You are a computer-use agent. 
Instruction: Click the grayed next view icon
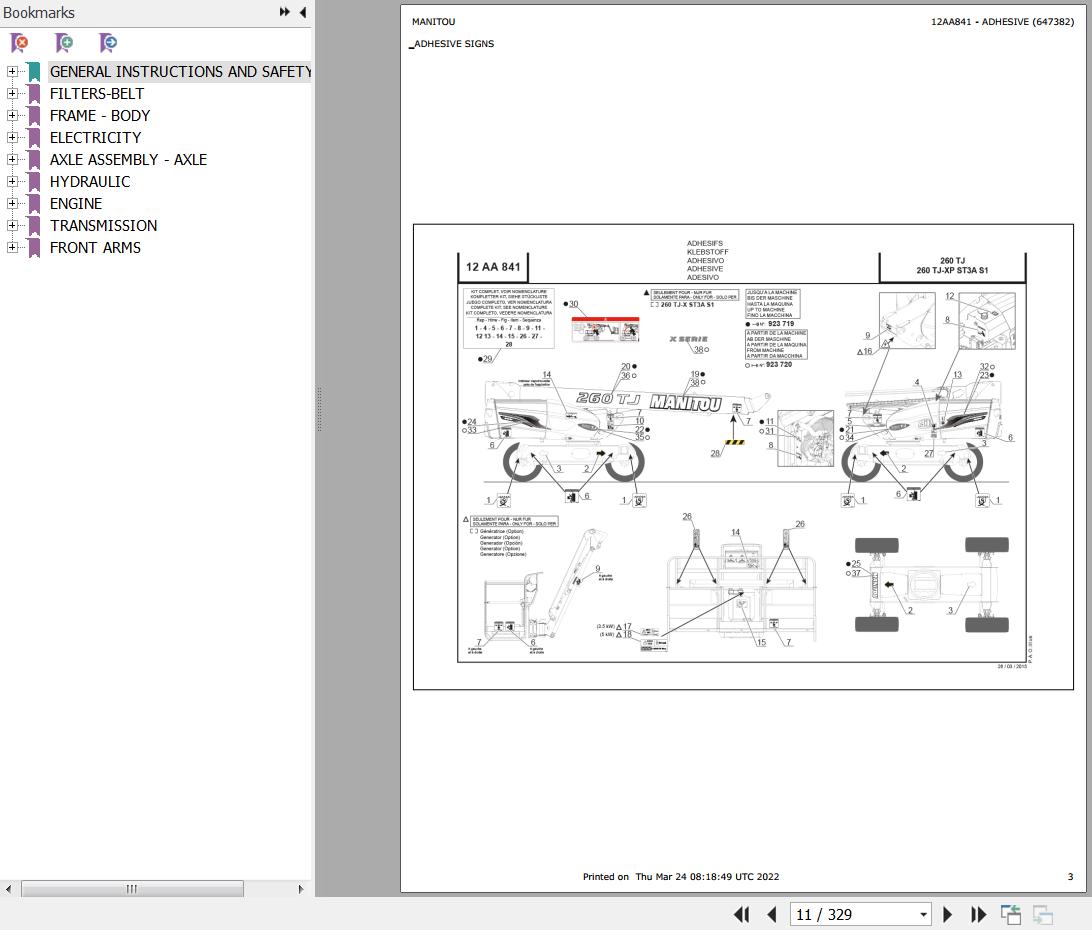[x=1043, y=914]
